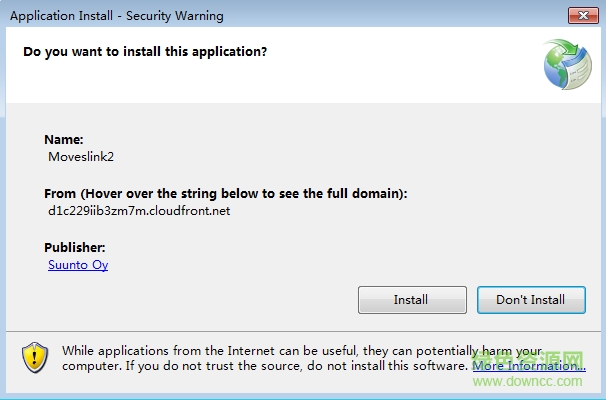606x400 pixels.
Task: Select the Moveslink2 application name
Action: [80, 157]
